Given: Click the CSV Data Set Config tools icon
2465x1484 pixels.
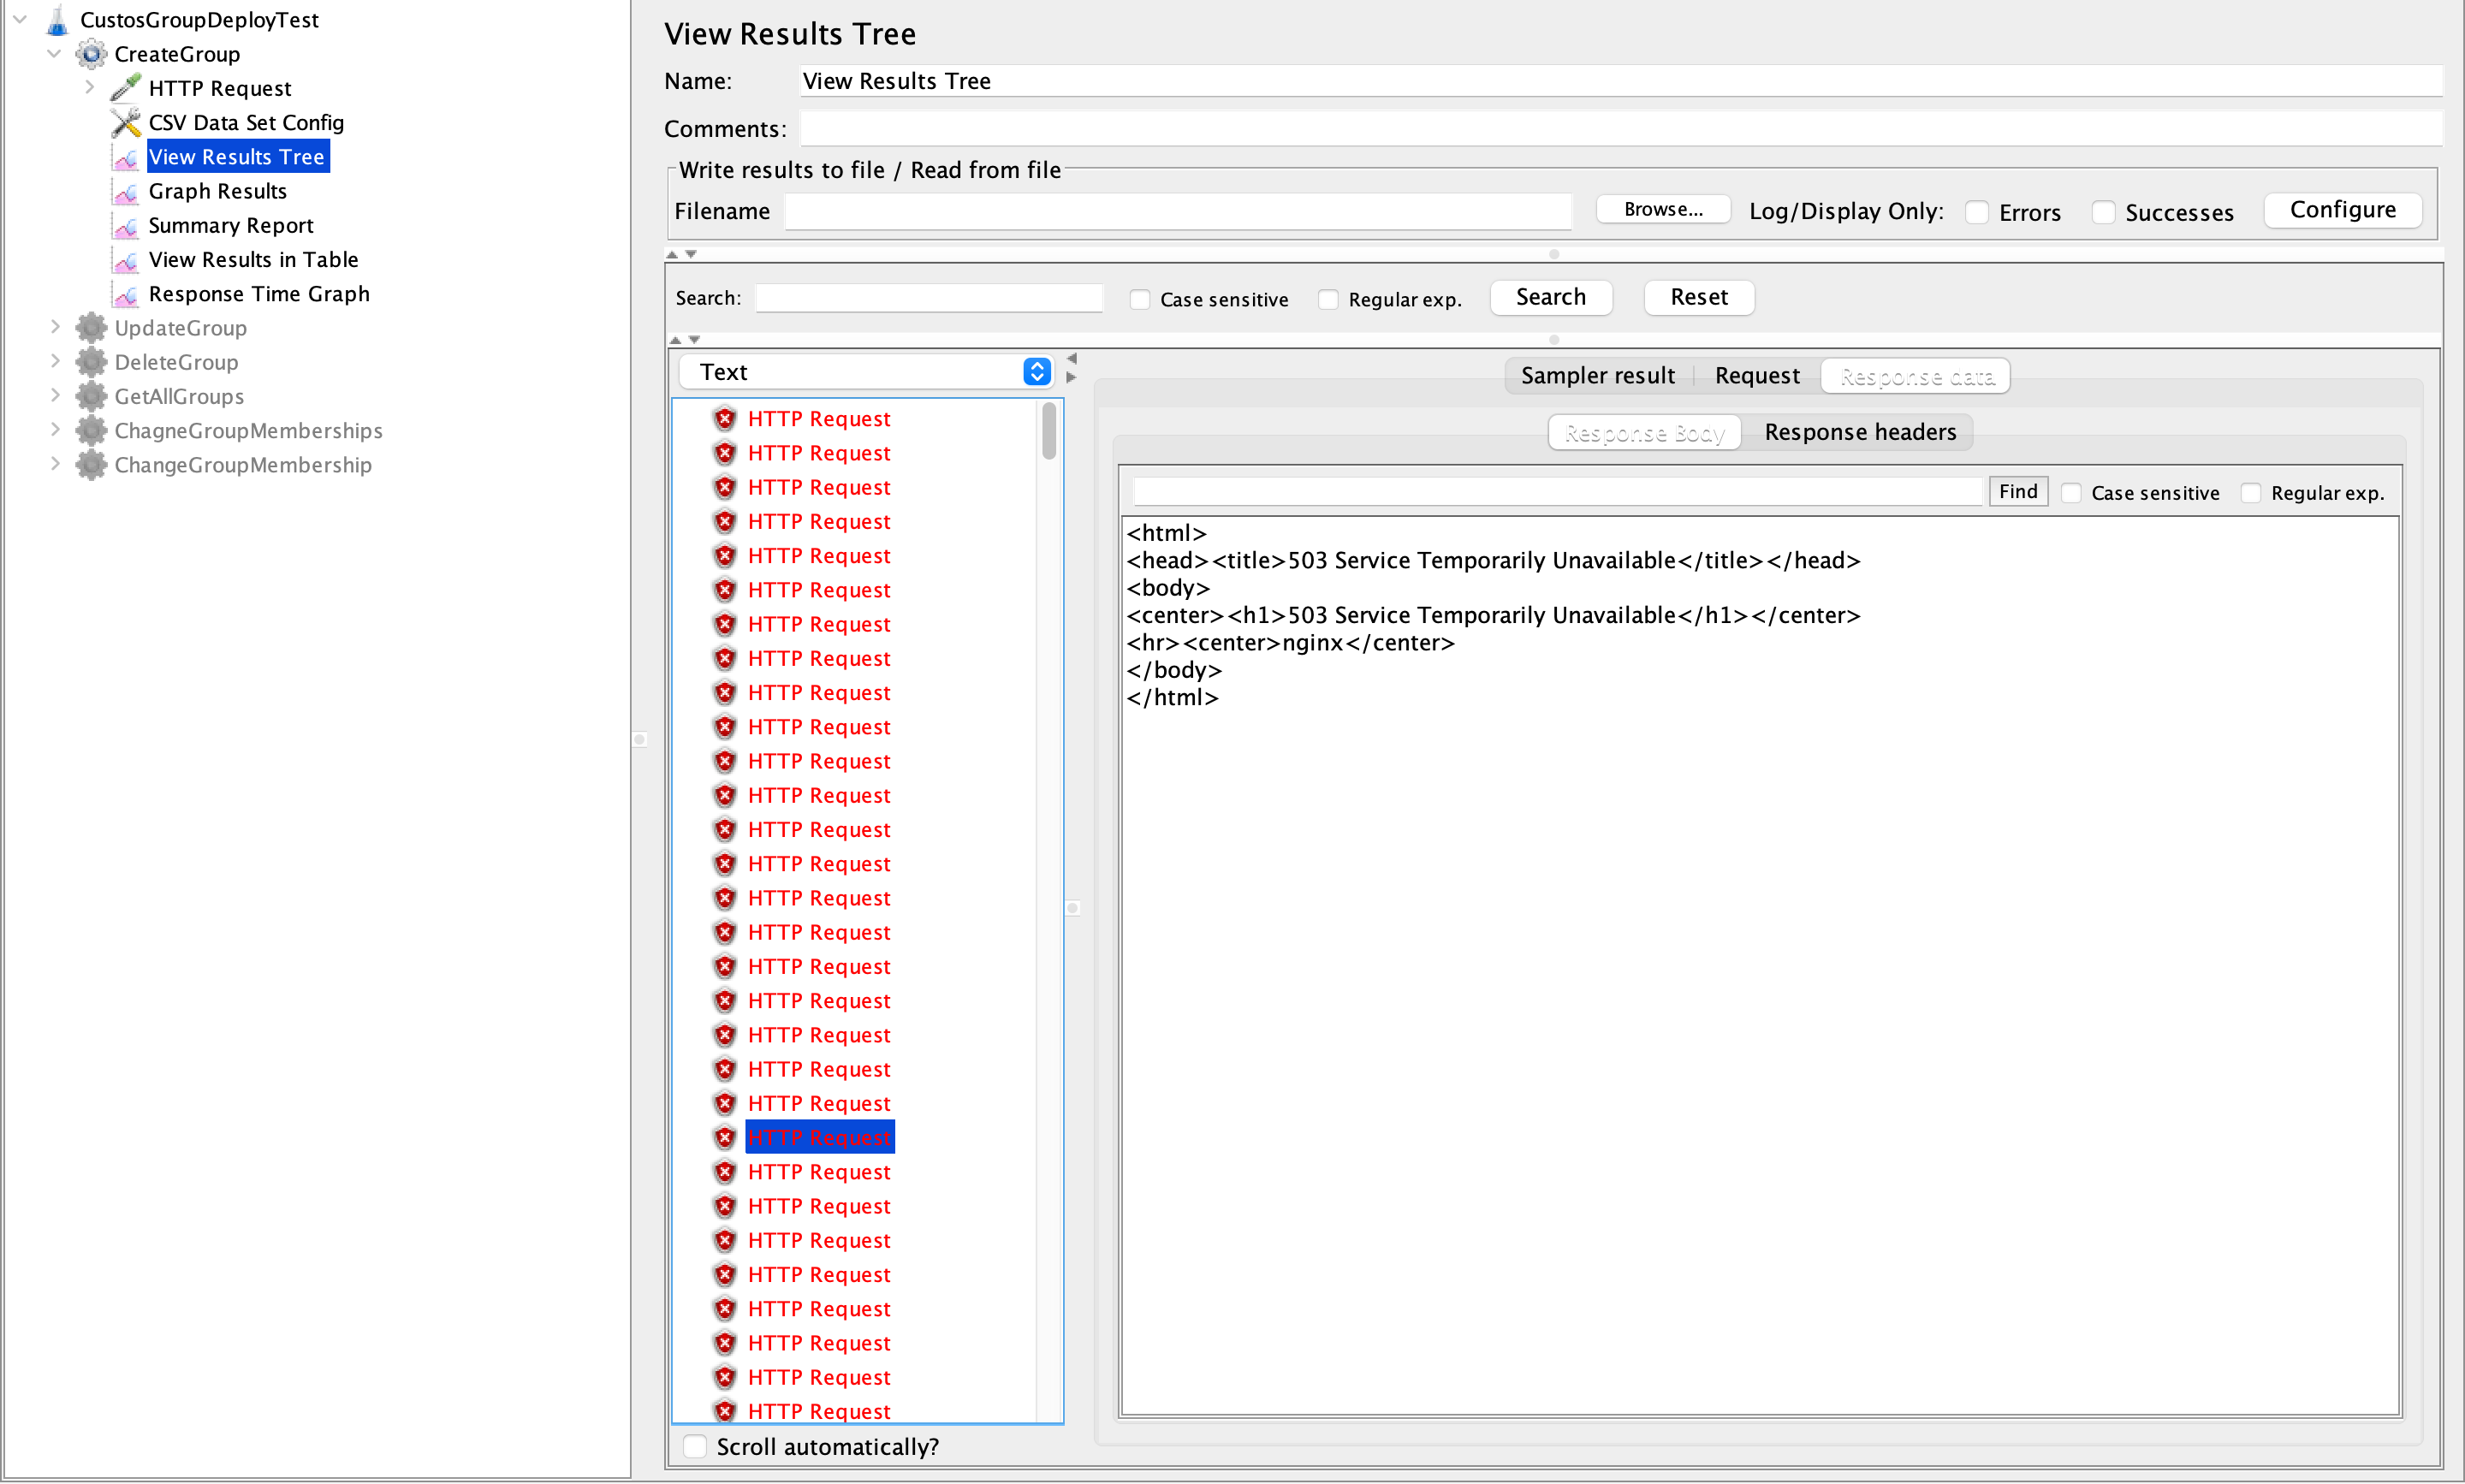Looking at the screenshot, I should click(x=126, y=122).
